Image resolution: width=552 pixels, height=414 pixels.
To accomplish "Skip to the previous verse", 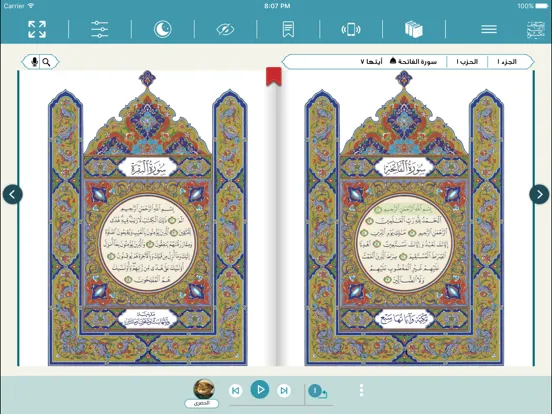I will point(236,390).
